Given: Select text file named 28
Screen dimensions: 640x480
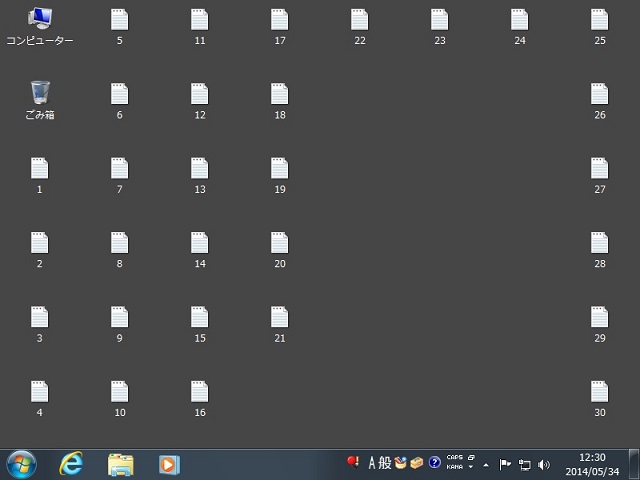Looking at the screenshot, I should (x=600, y=250).
